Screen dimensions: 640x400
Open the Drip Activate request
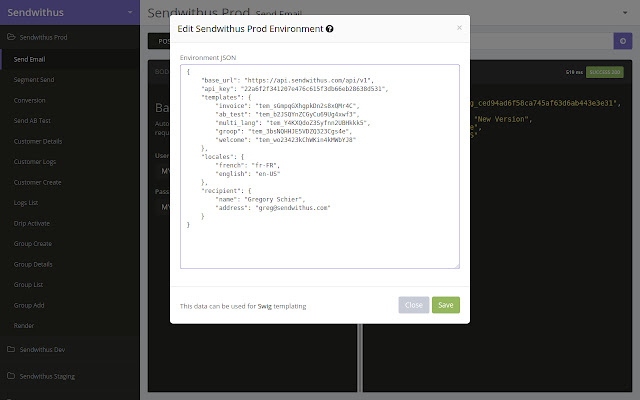[x=34, y=223]
